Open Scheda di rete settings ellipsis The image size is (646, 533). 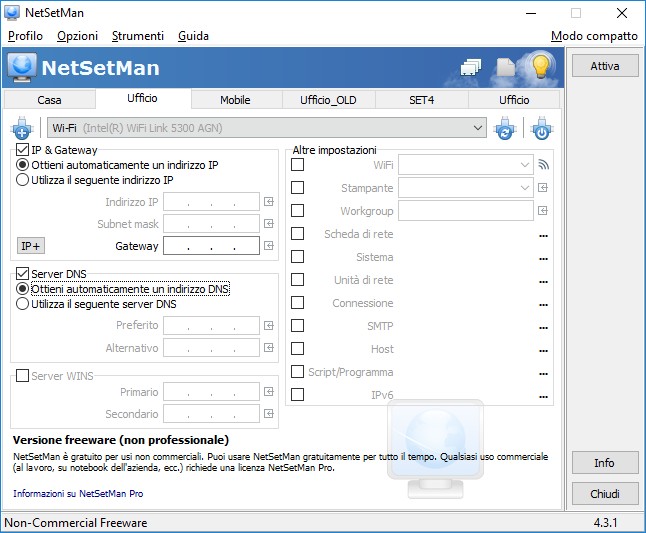point(543,236)
